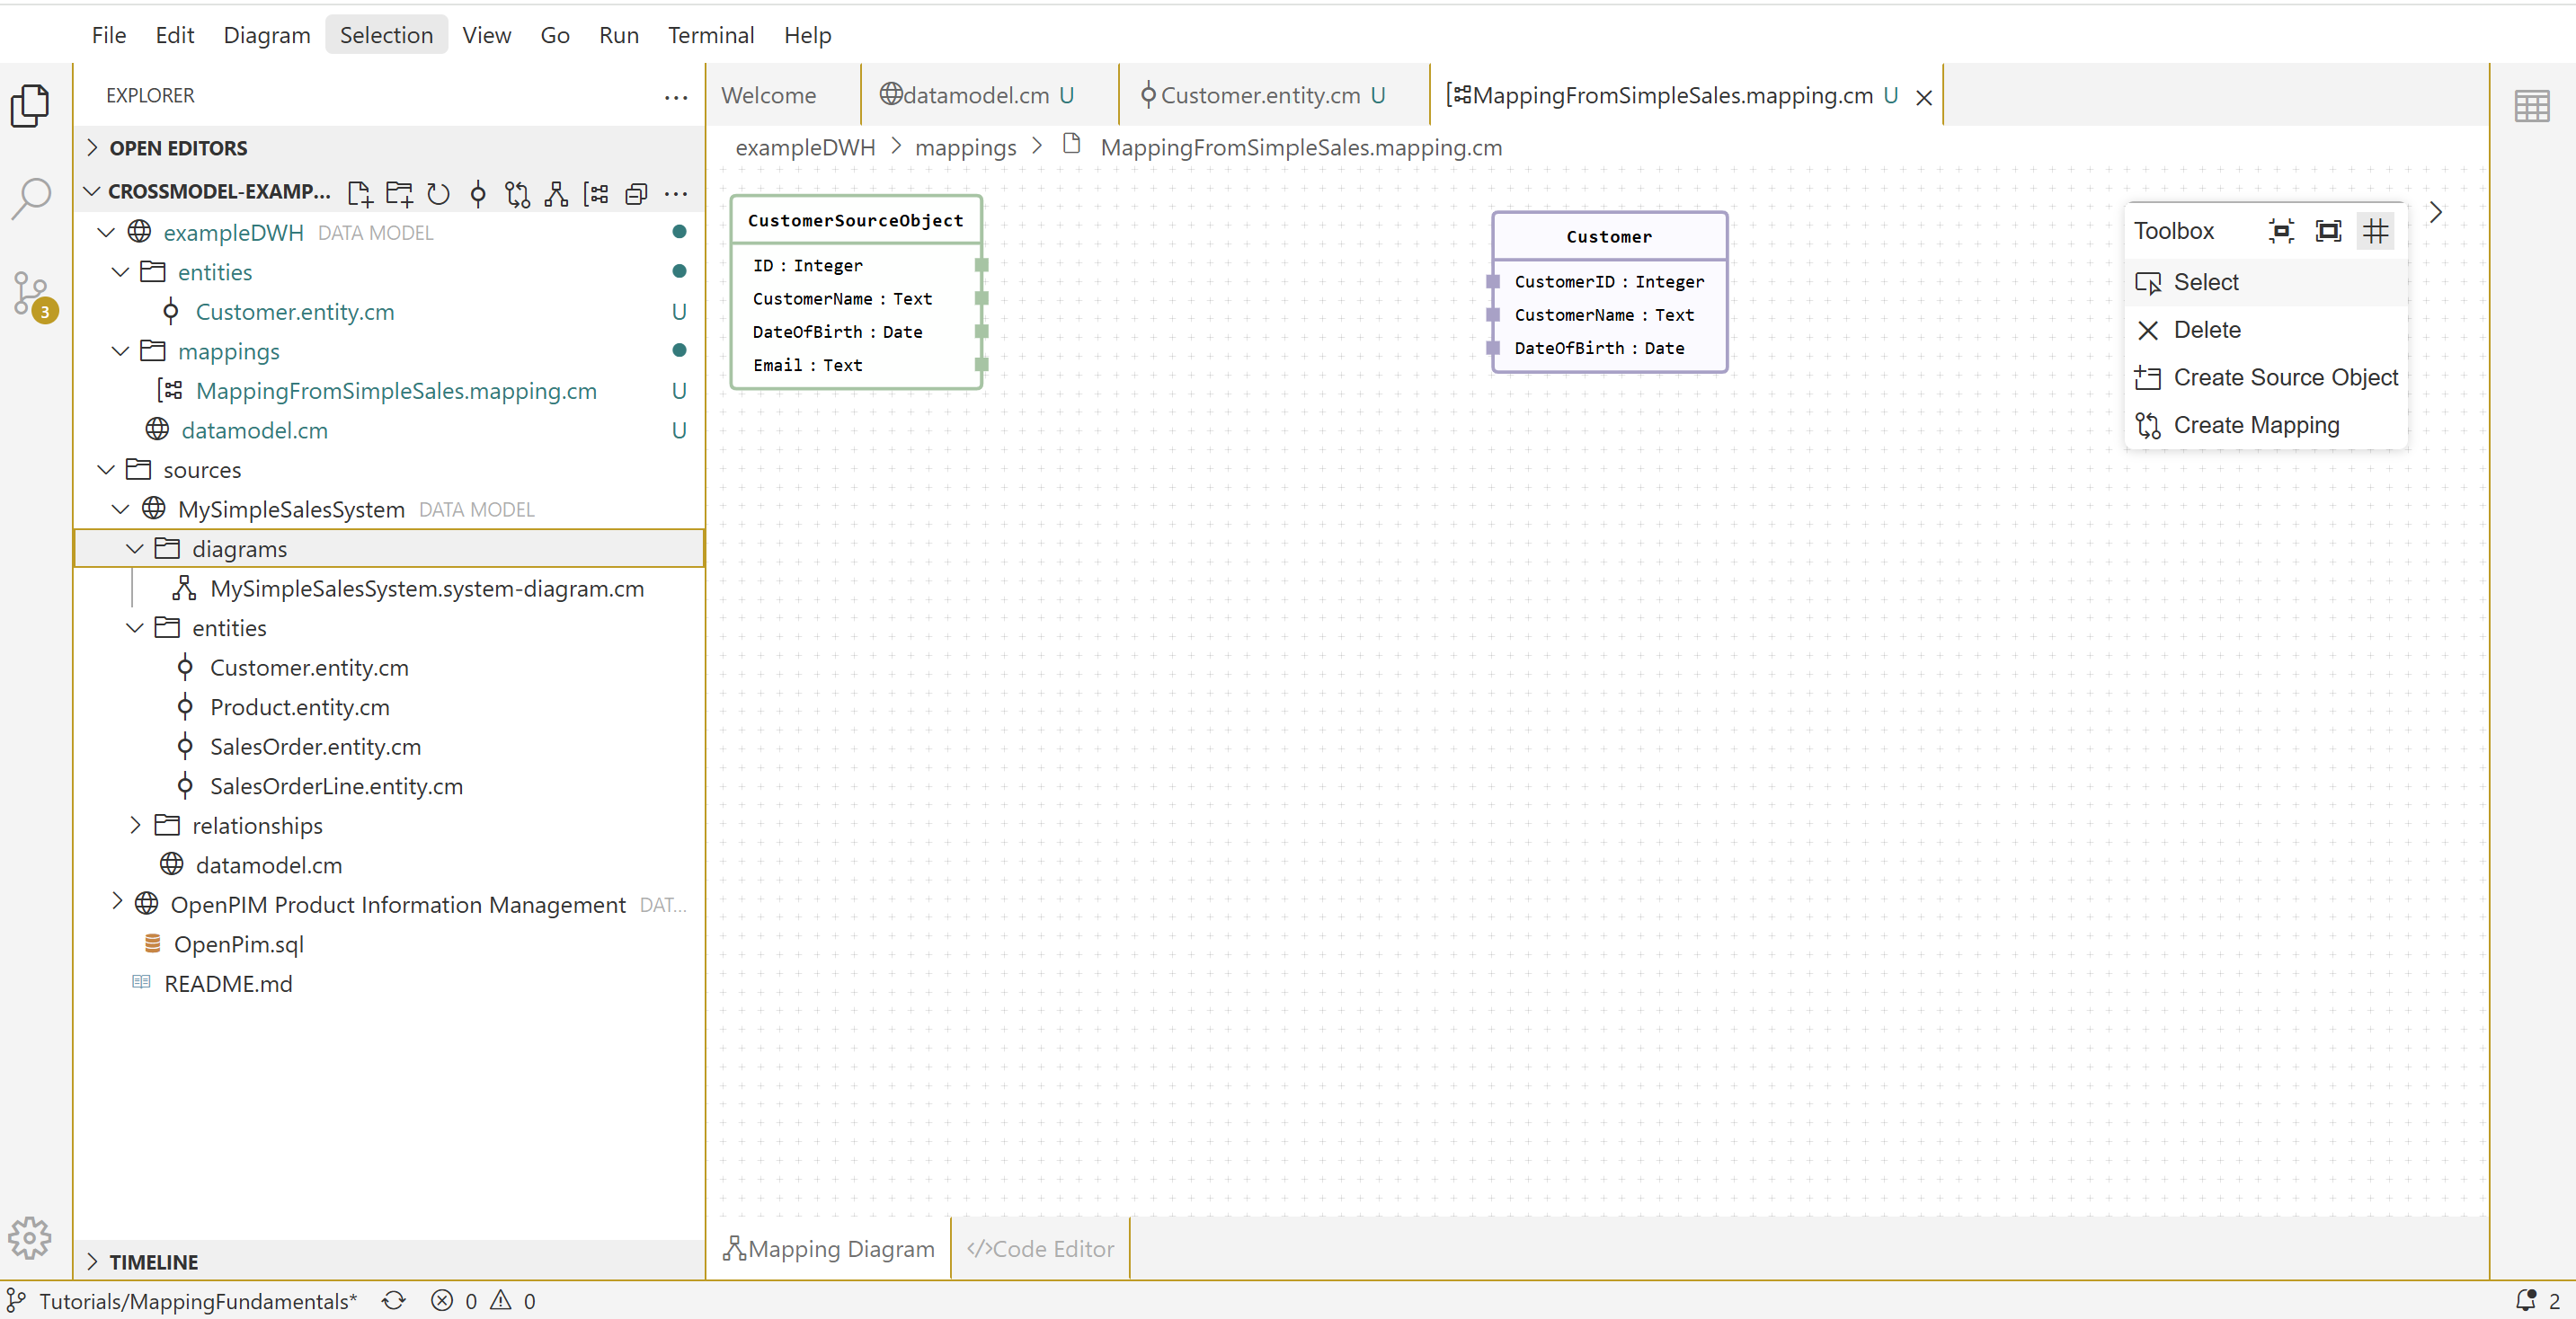The image size is (2576, 1319).
Task: Open SalesOrderLine.entity.cm in the explorer
Action: pyautogui.click(x=336, y=786)
